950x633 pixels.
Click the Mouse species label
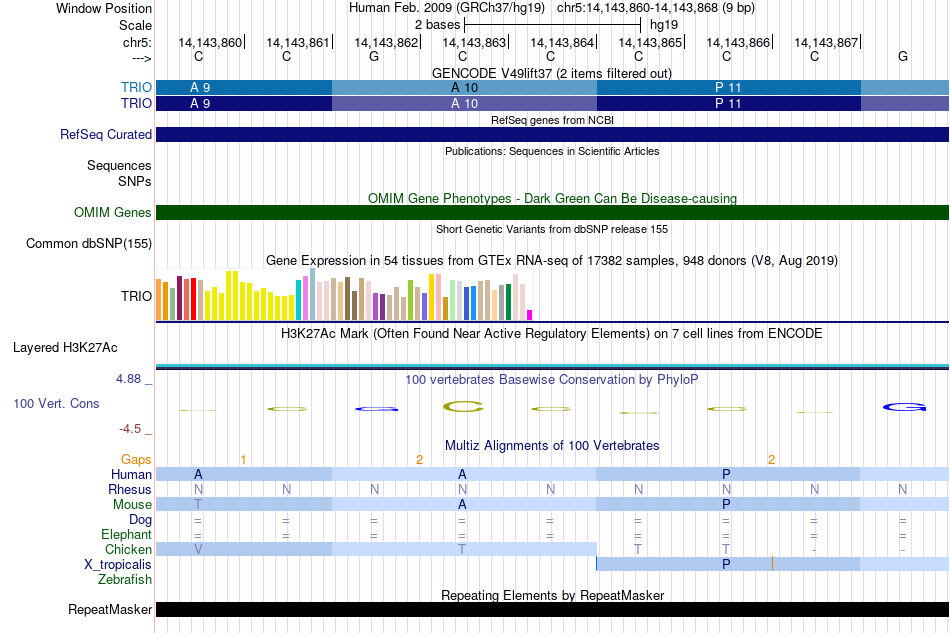132,505
